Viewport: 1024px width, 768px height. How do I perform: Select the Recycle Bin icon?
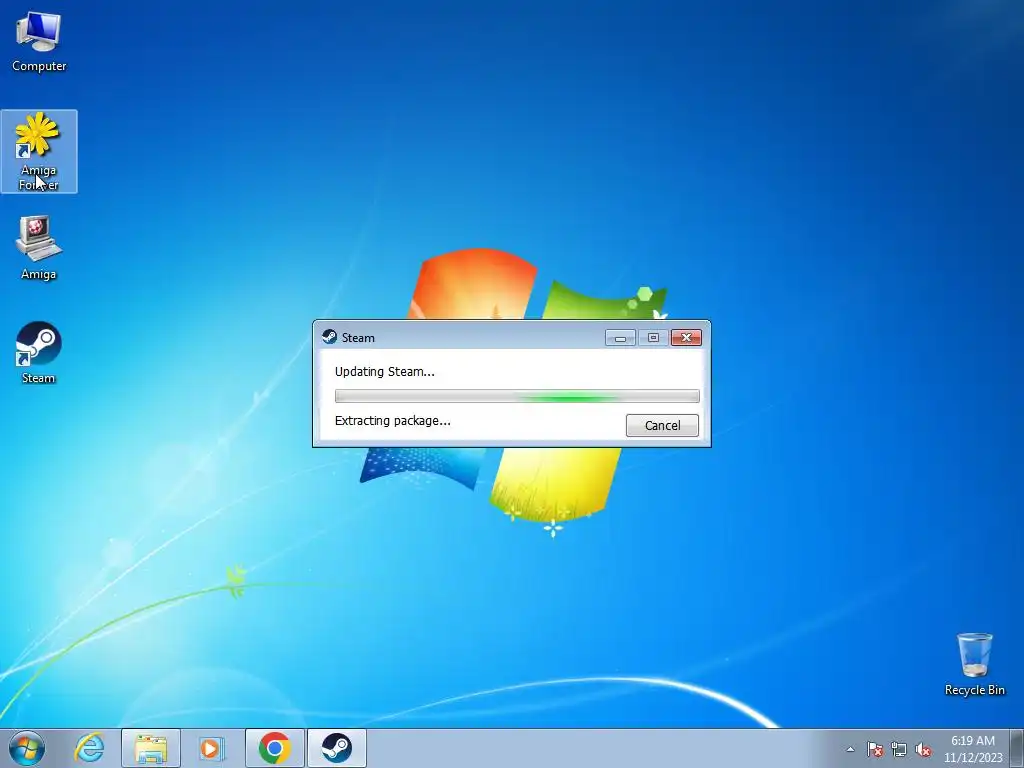[974, 664]
